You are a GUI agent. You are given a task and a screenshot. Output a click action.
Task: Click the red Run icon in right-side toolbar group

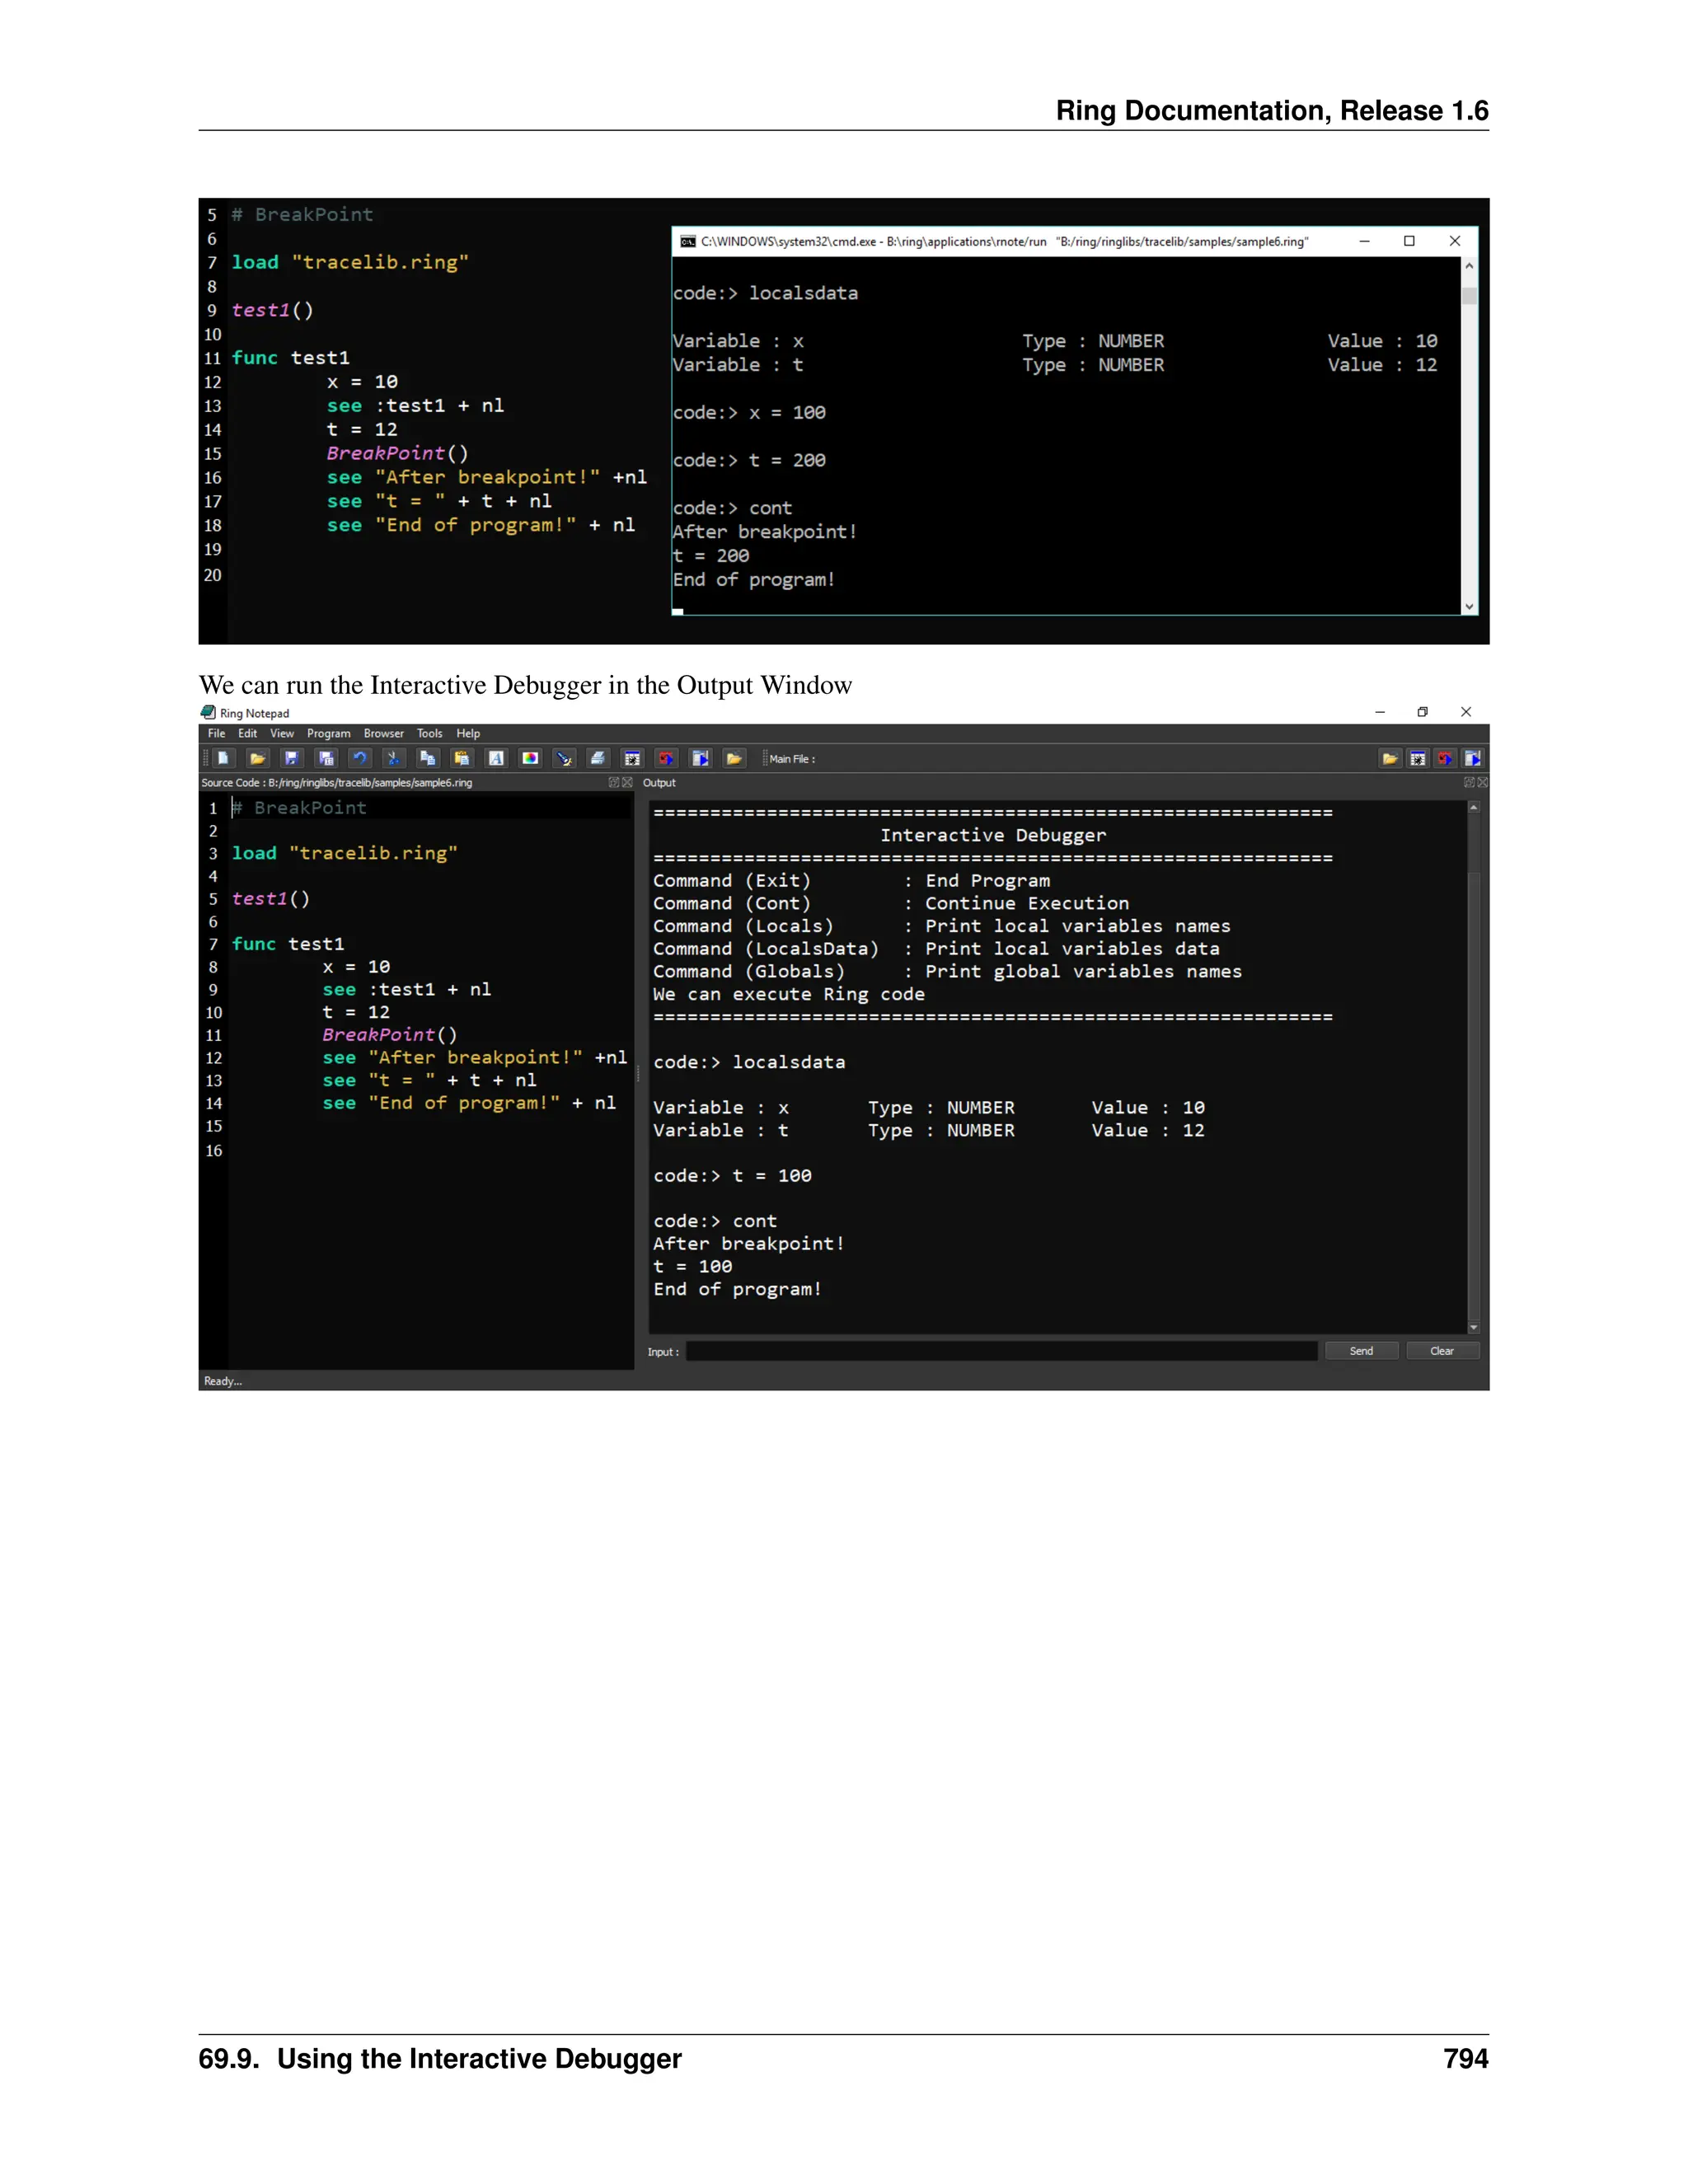click(x=1445, y=758)
